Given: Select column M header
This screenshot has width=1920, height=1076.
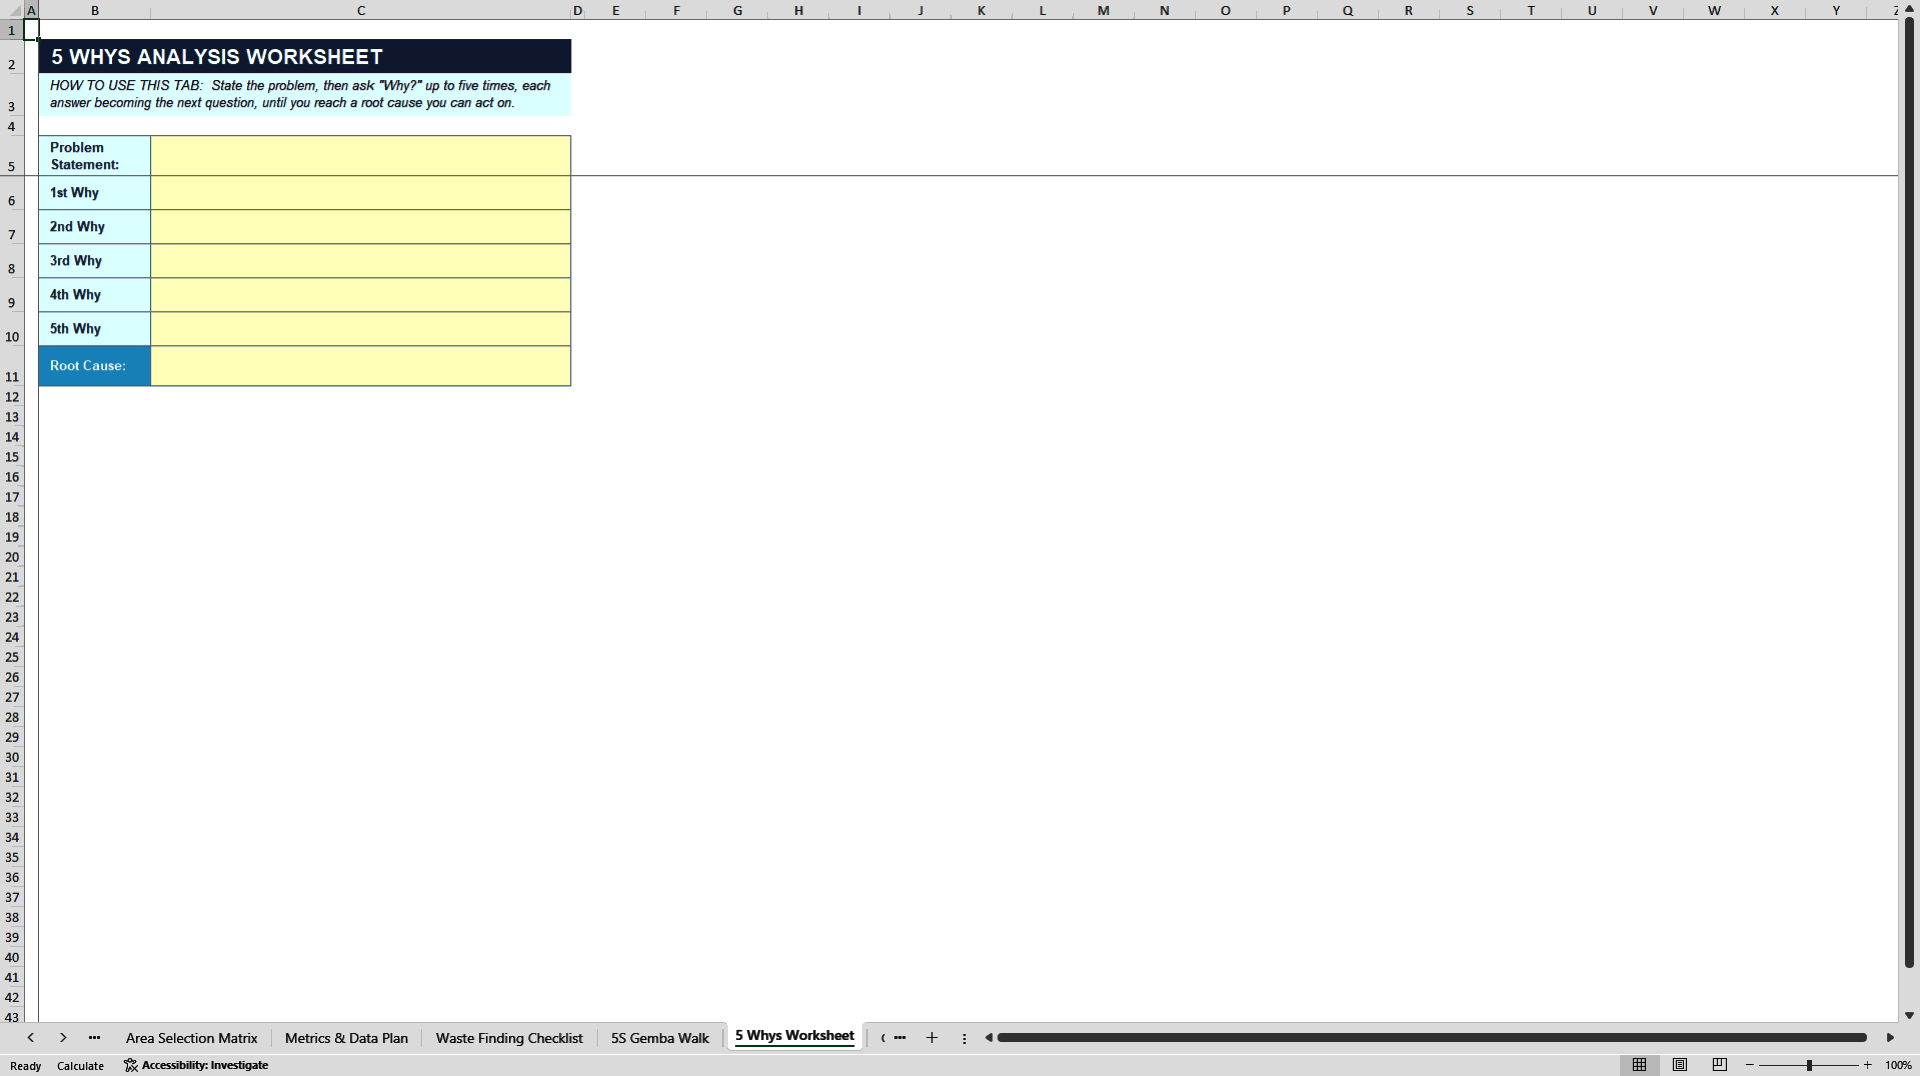Looking at the screenshot, I should point(1103,10).
